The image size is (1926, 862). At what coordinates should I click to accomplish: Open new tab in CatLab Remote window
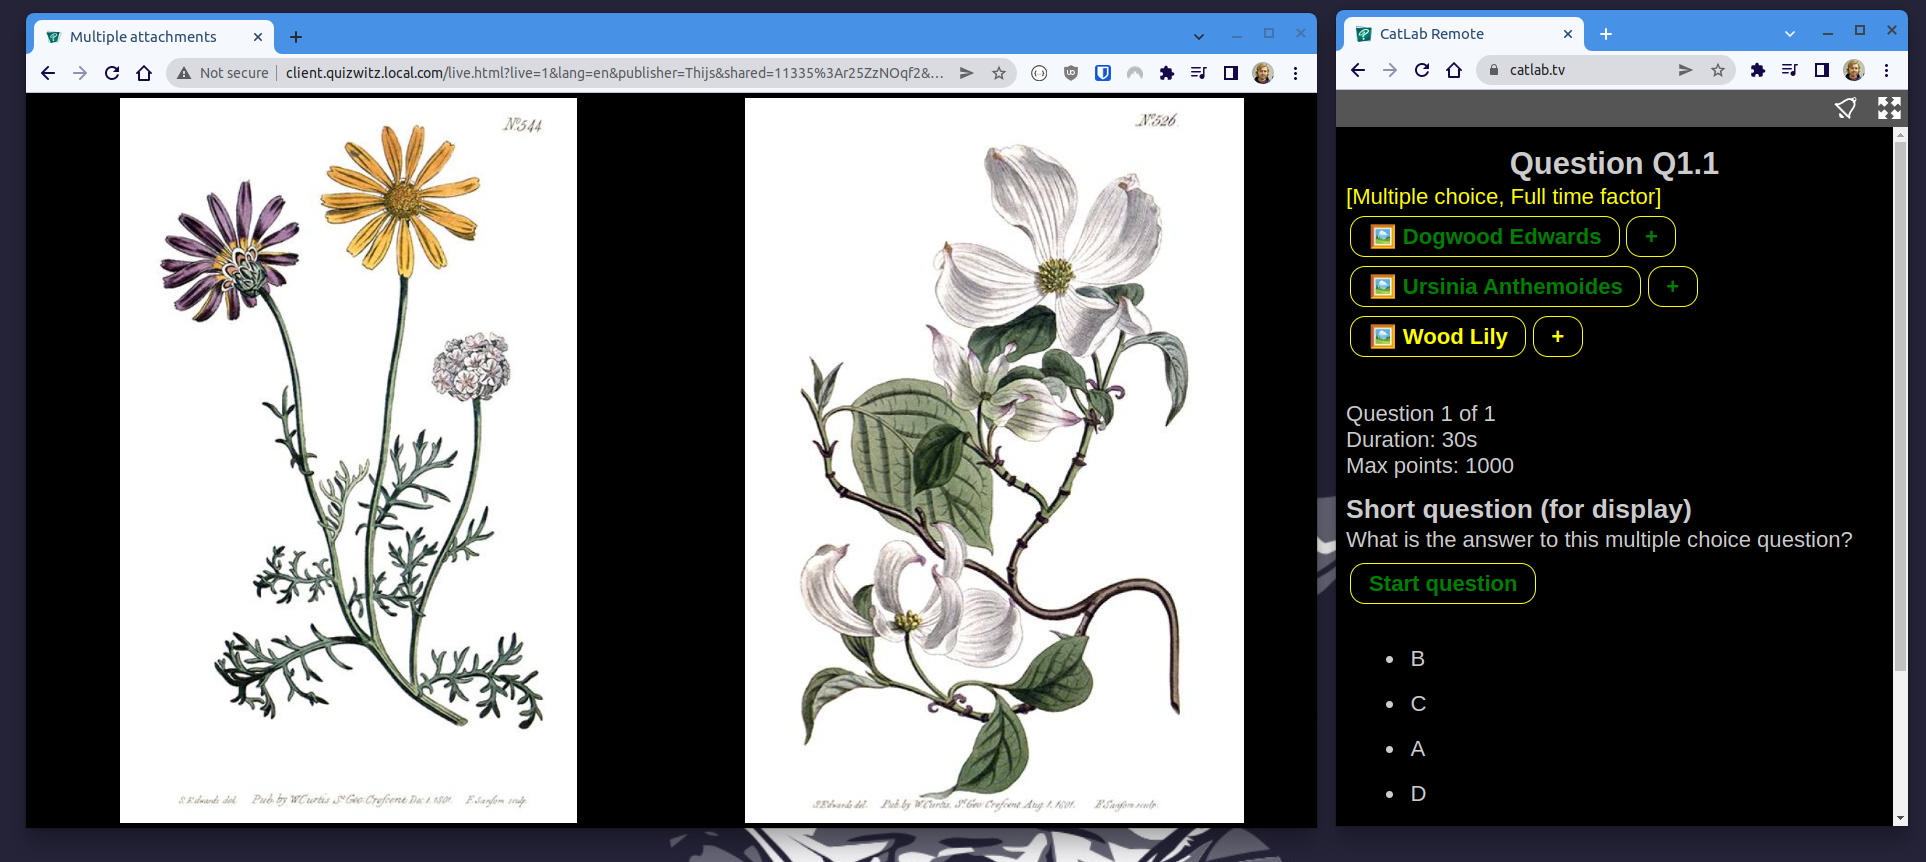click(x=1606, y=34)
